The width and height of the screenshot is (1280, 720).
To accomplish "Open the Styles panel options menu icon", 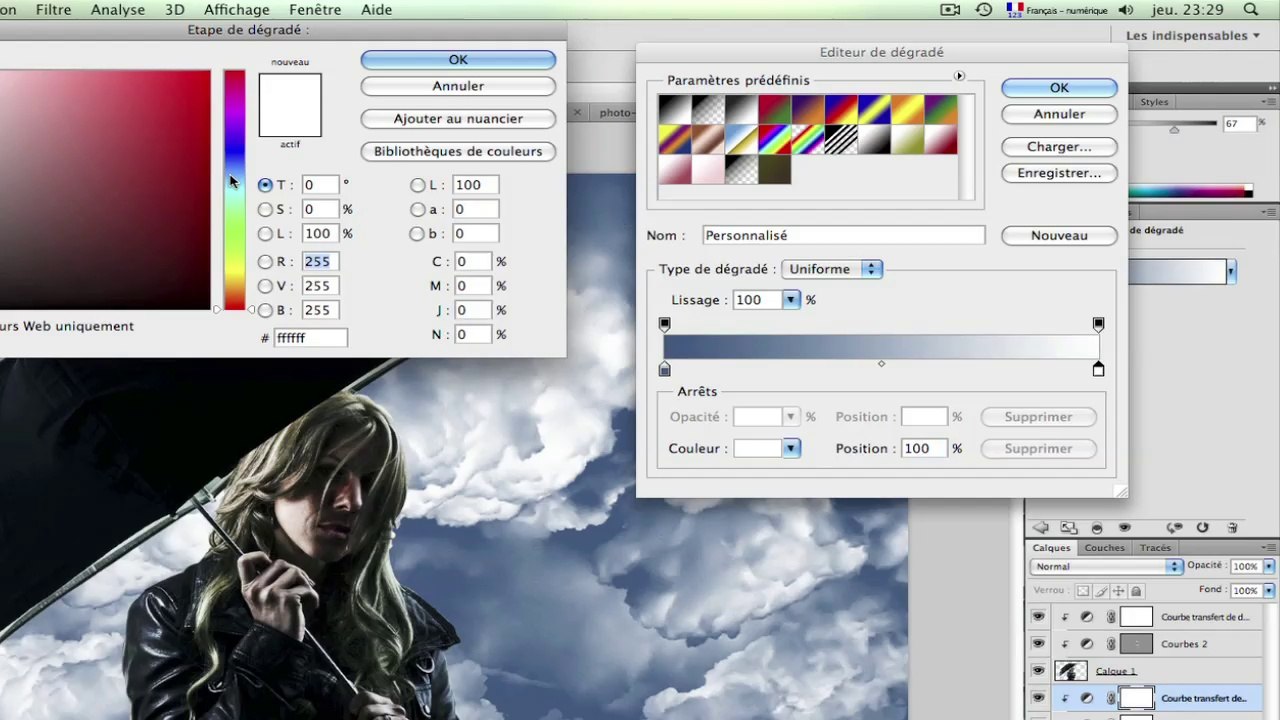I will click(x=1268, y=101).
